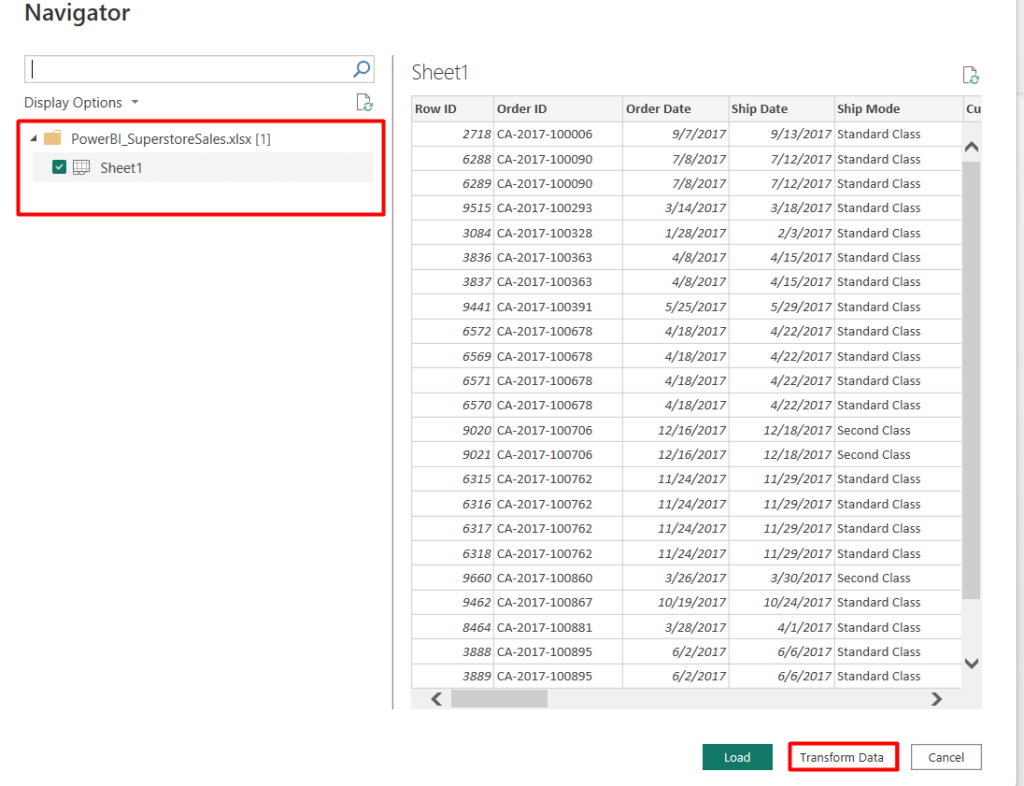Click the horizontal scrollbar left arrow
Screen dimensions: 1024x786
click(x=436, y=699)
